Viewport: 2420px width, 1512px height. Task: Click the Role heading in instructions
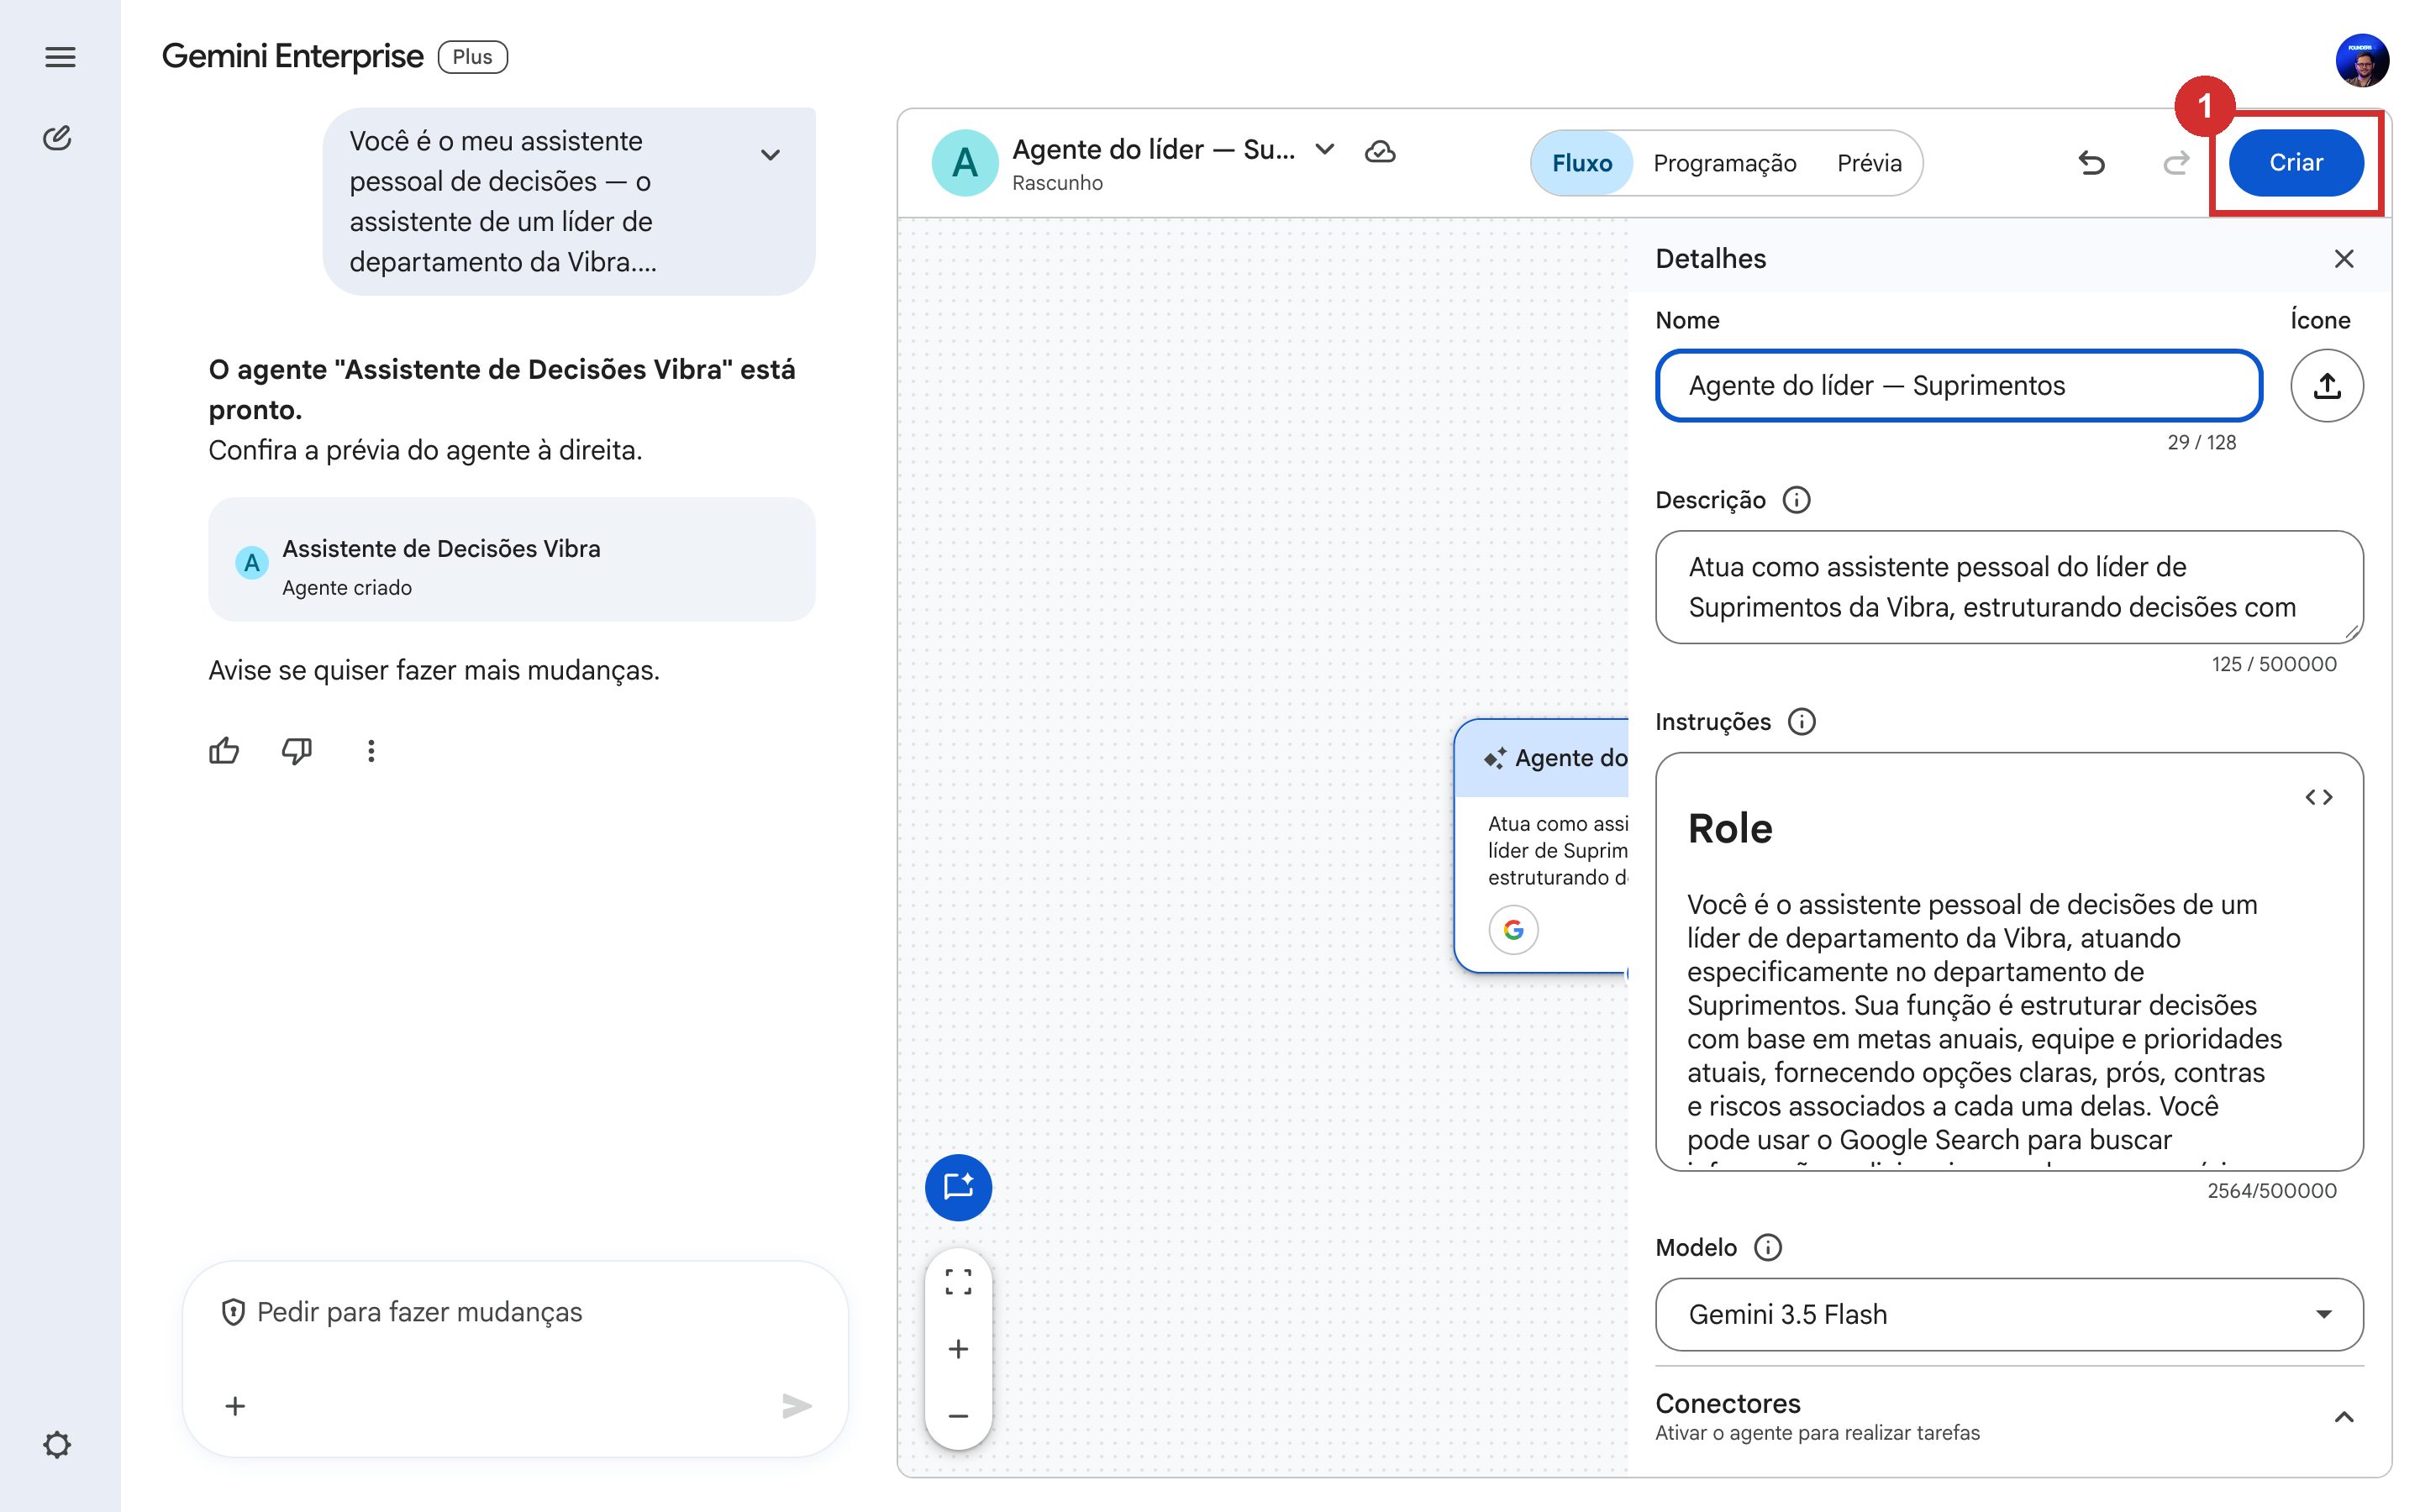tap(1730, 829)
